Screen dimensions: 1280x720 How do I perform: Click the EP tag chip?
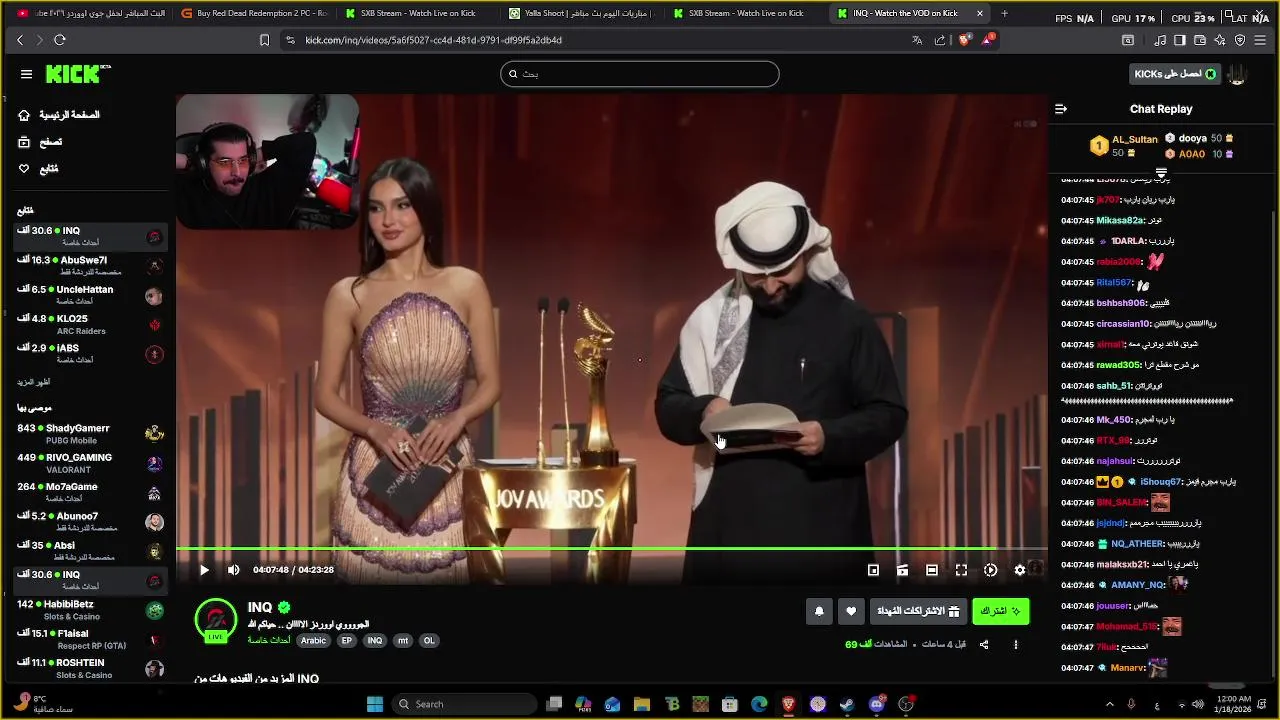click(x=347, y=641)
